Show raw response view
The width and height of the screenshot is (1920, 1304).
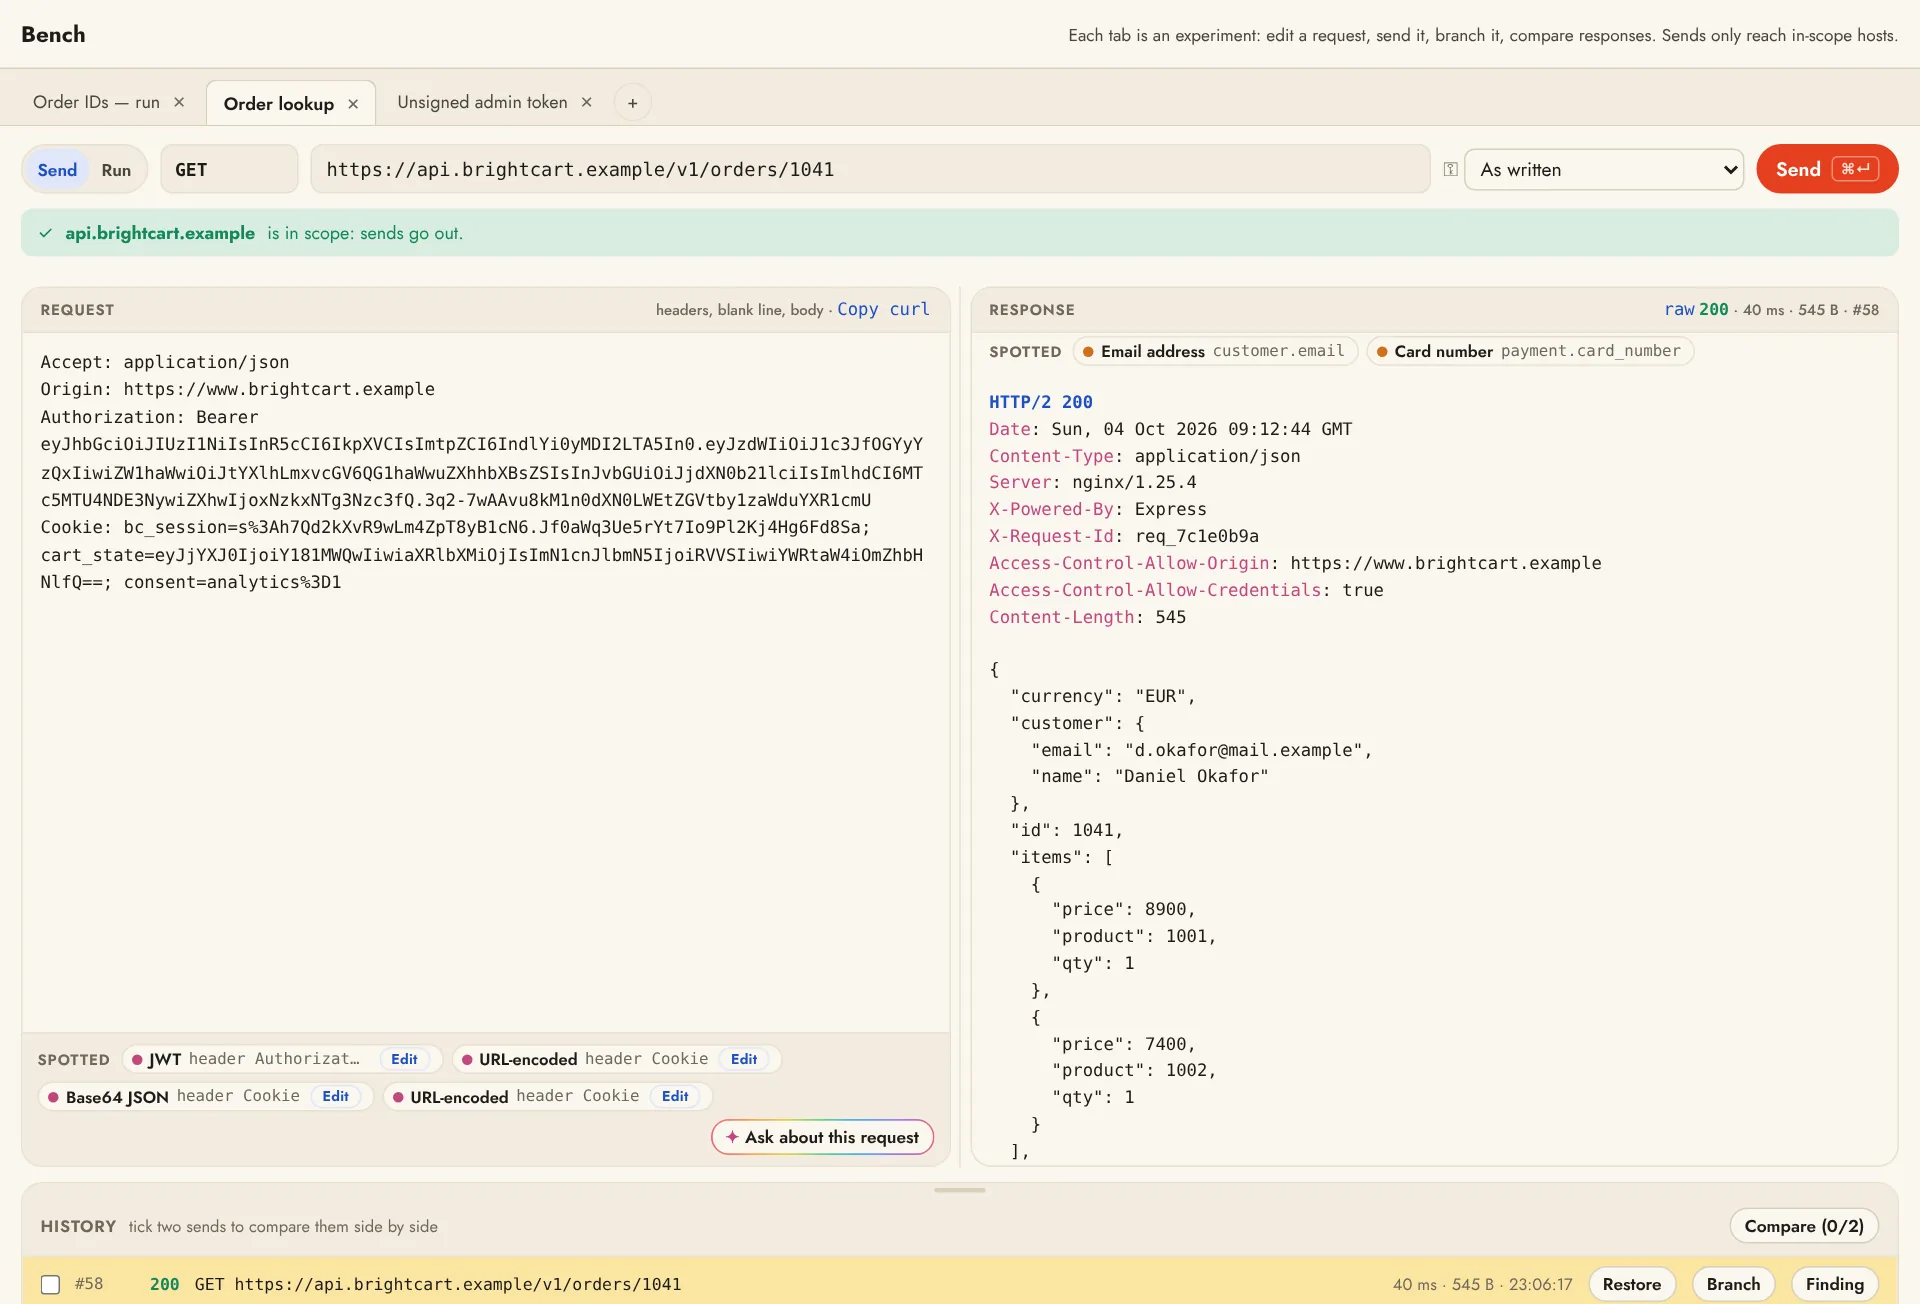pos(1679,309)
